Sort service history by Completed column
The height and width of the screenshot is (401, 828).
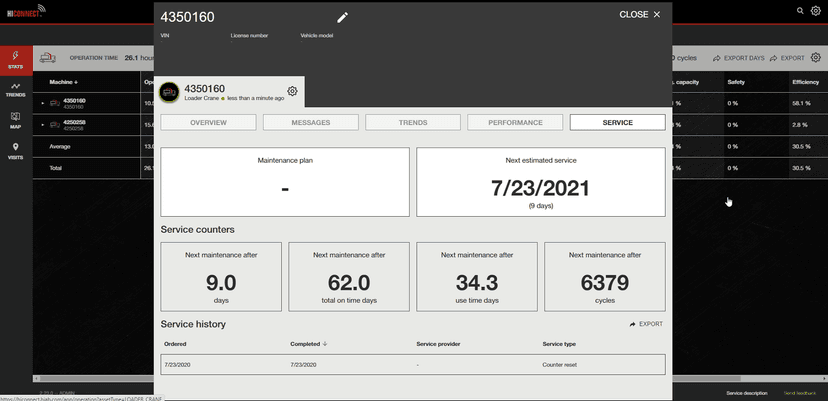[x=305, y=344]
